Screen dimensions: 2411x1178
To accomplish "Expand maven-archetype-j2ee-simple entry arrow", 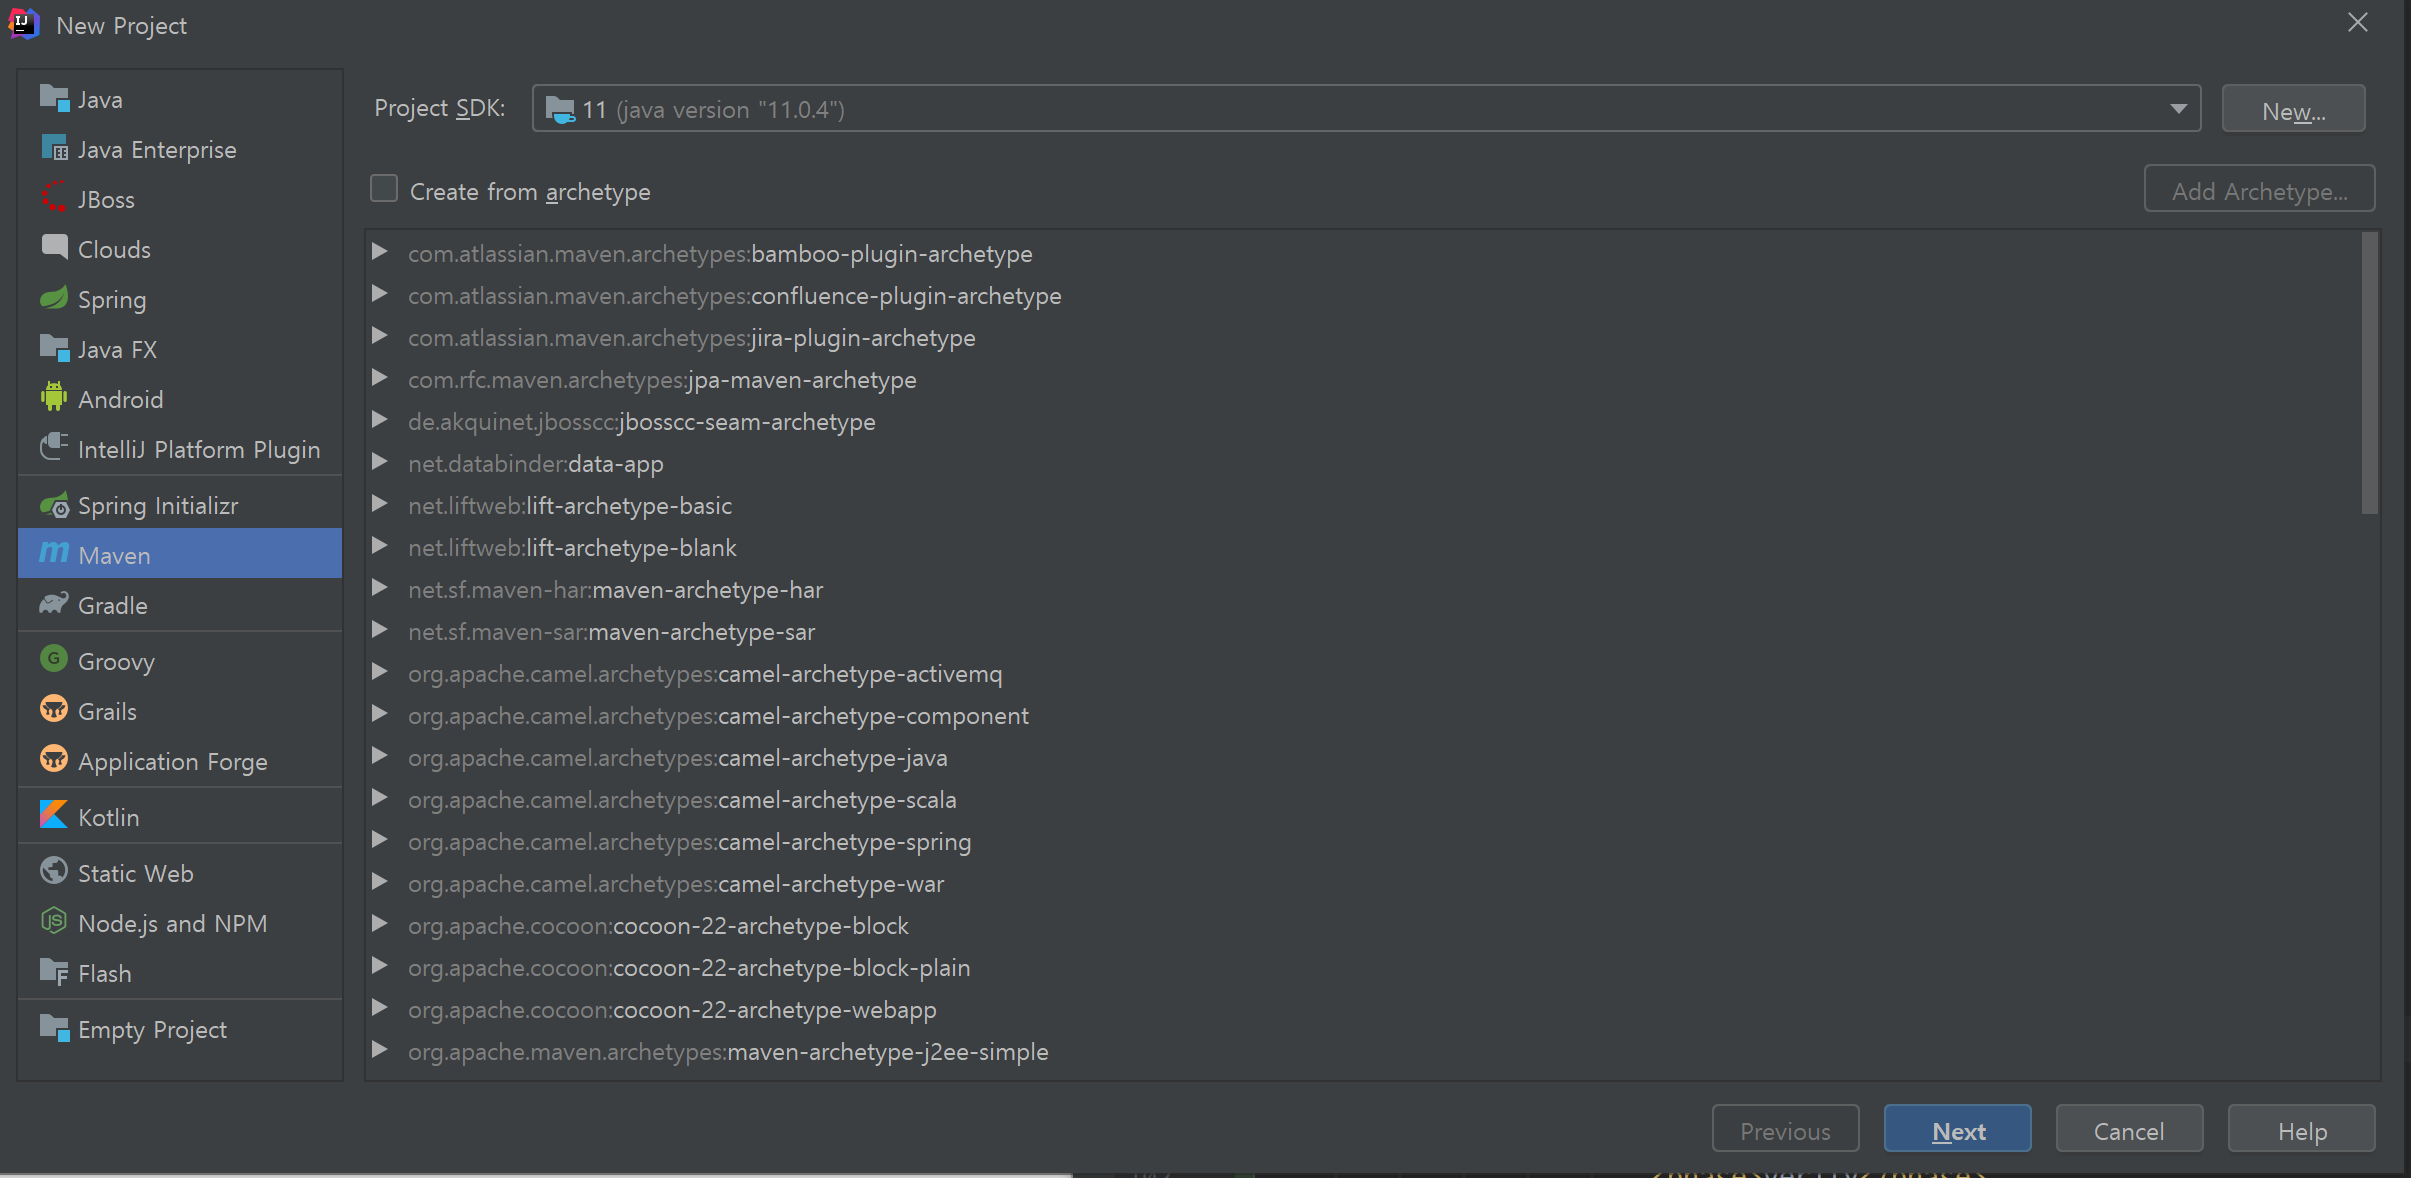I will [380, 1050].
